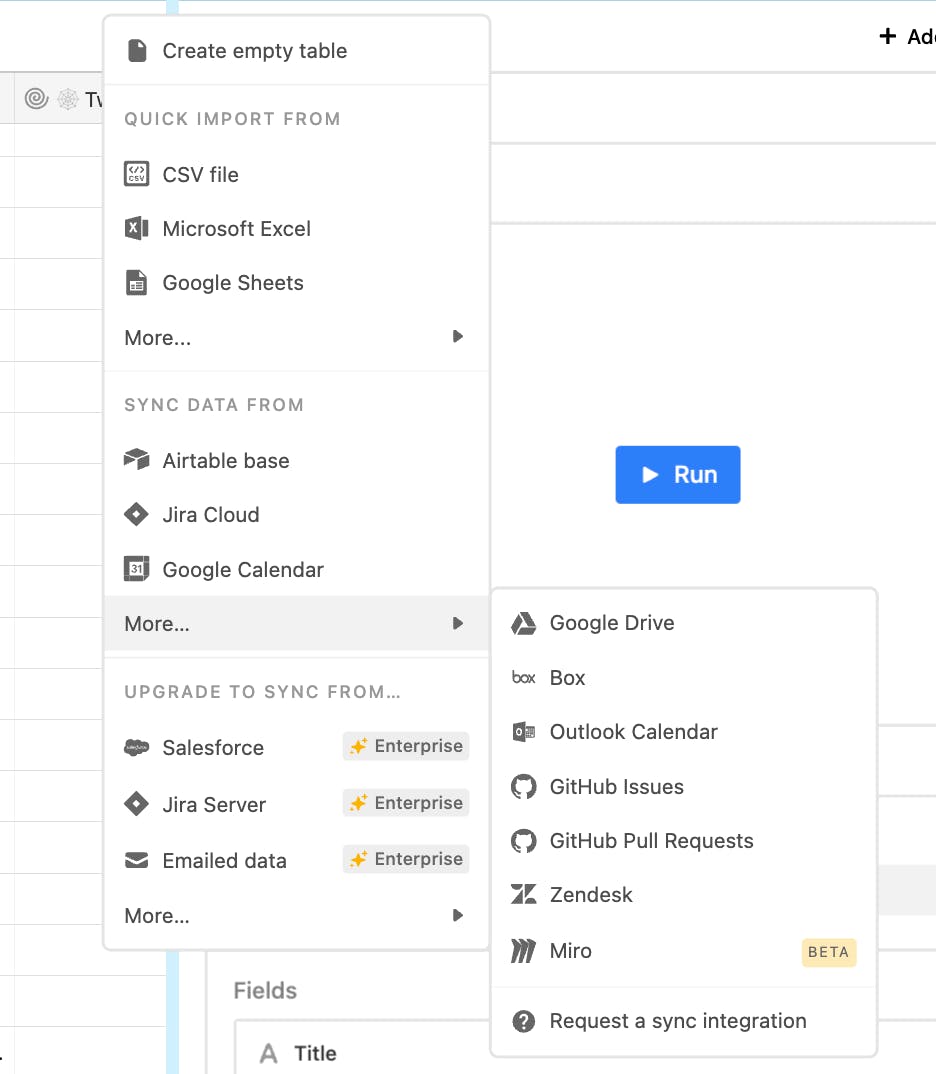Click the plus Add icon at top right
The height and width of the screenshot is (1074, 936).
(887, 36)
